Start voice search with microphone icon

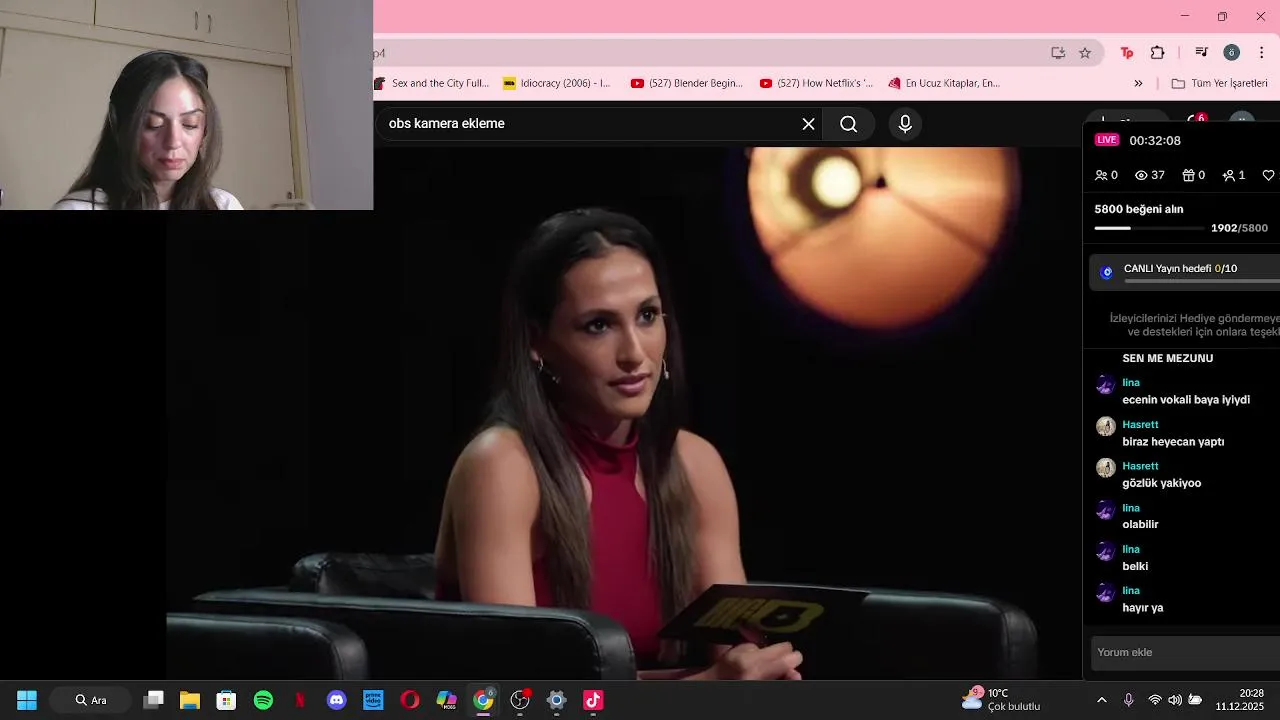click(x=905, y=124)
